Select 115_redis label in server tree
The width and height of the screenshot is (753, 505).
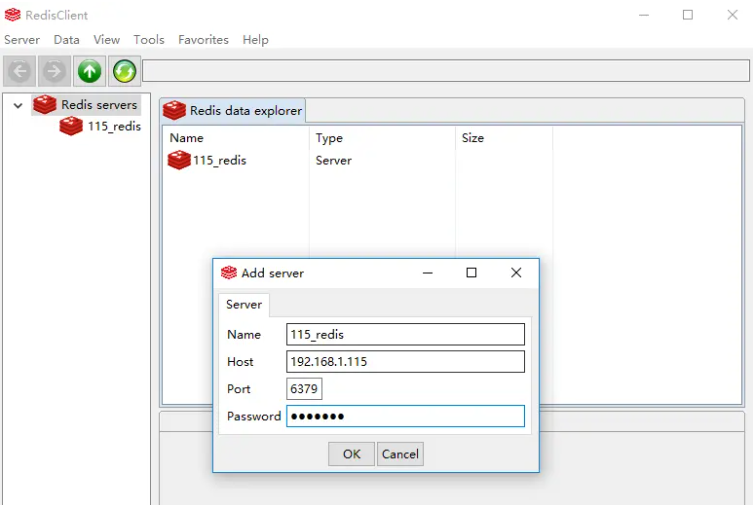(x=114, y=126)
